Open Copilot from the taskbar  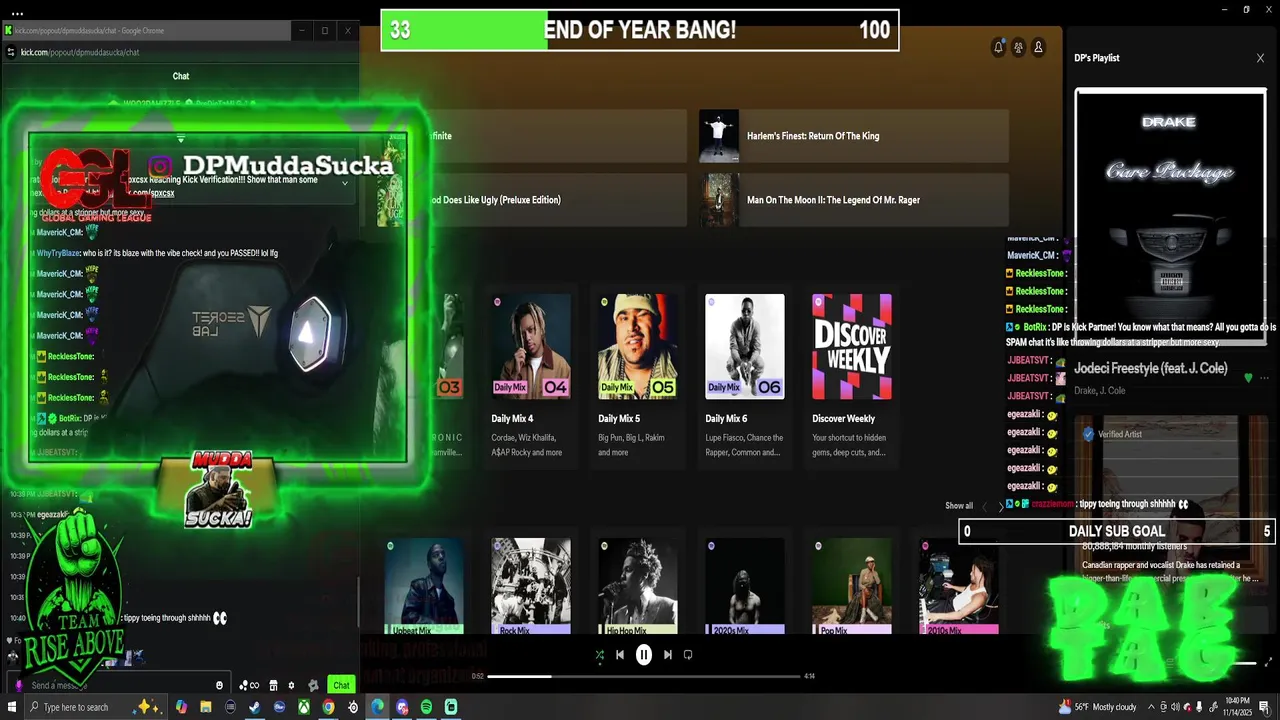pyautogui.click(x=180, y=707)
